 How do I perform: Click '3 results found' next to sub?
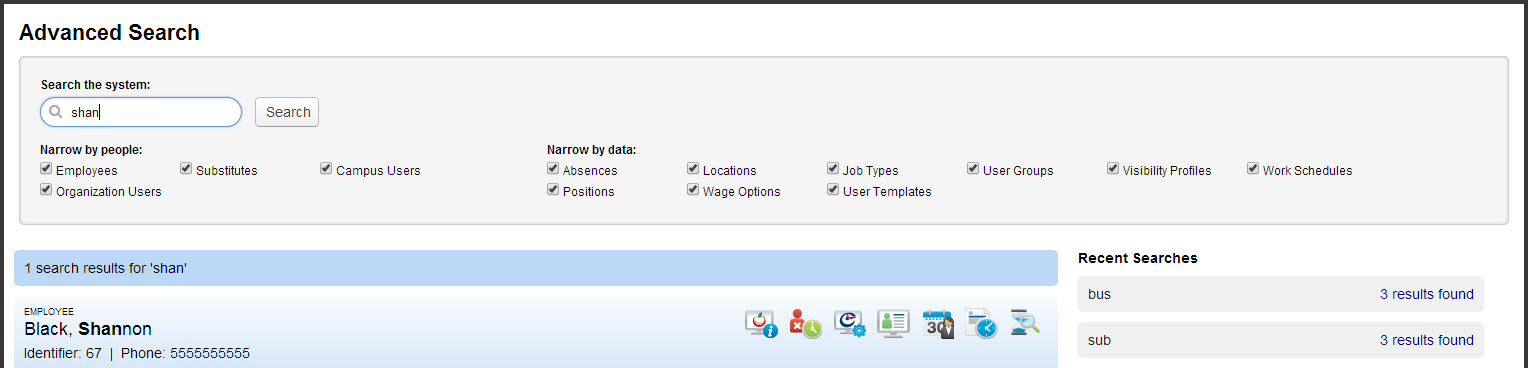tap(1427, 340)
